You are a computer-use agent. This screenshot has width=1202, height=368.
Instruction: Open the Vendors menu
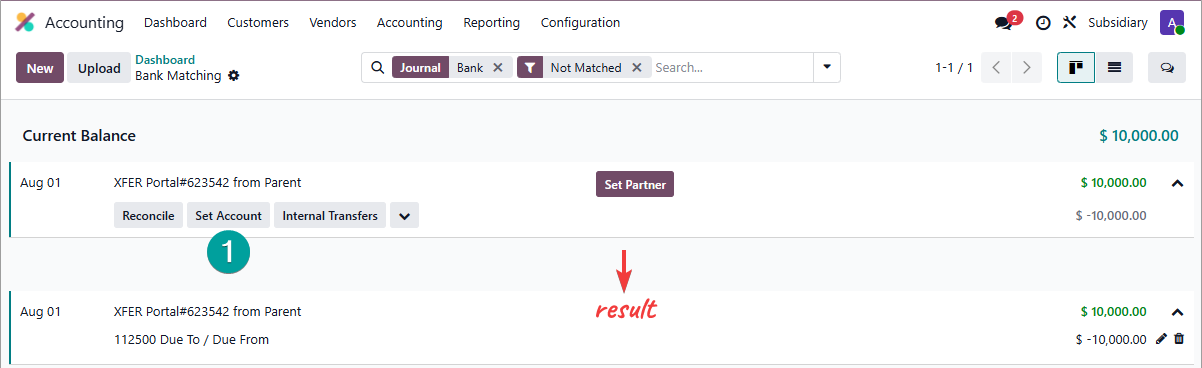tap(333, 22)
